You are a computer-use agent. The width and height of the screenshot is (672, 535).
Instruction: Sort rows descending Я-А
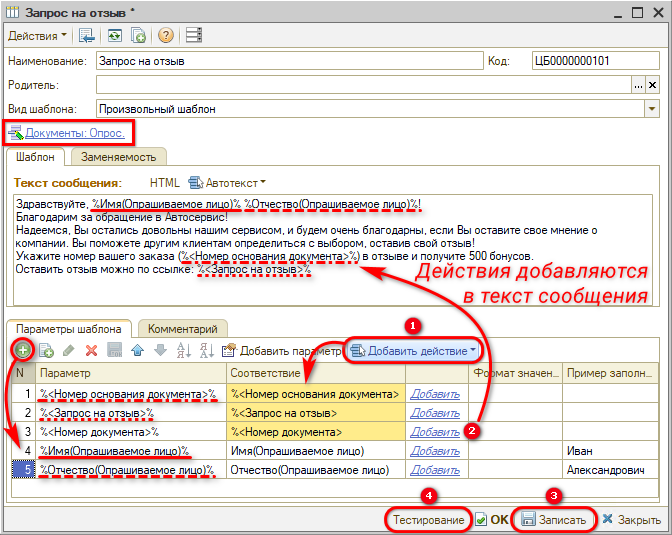[206, 350]
